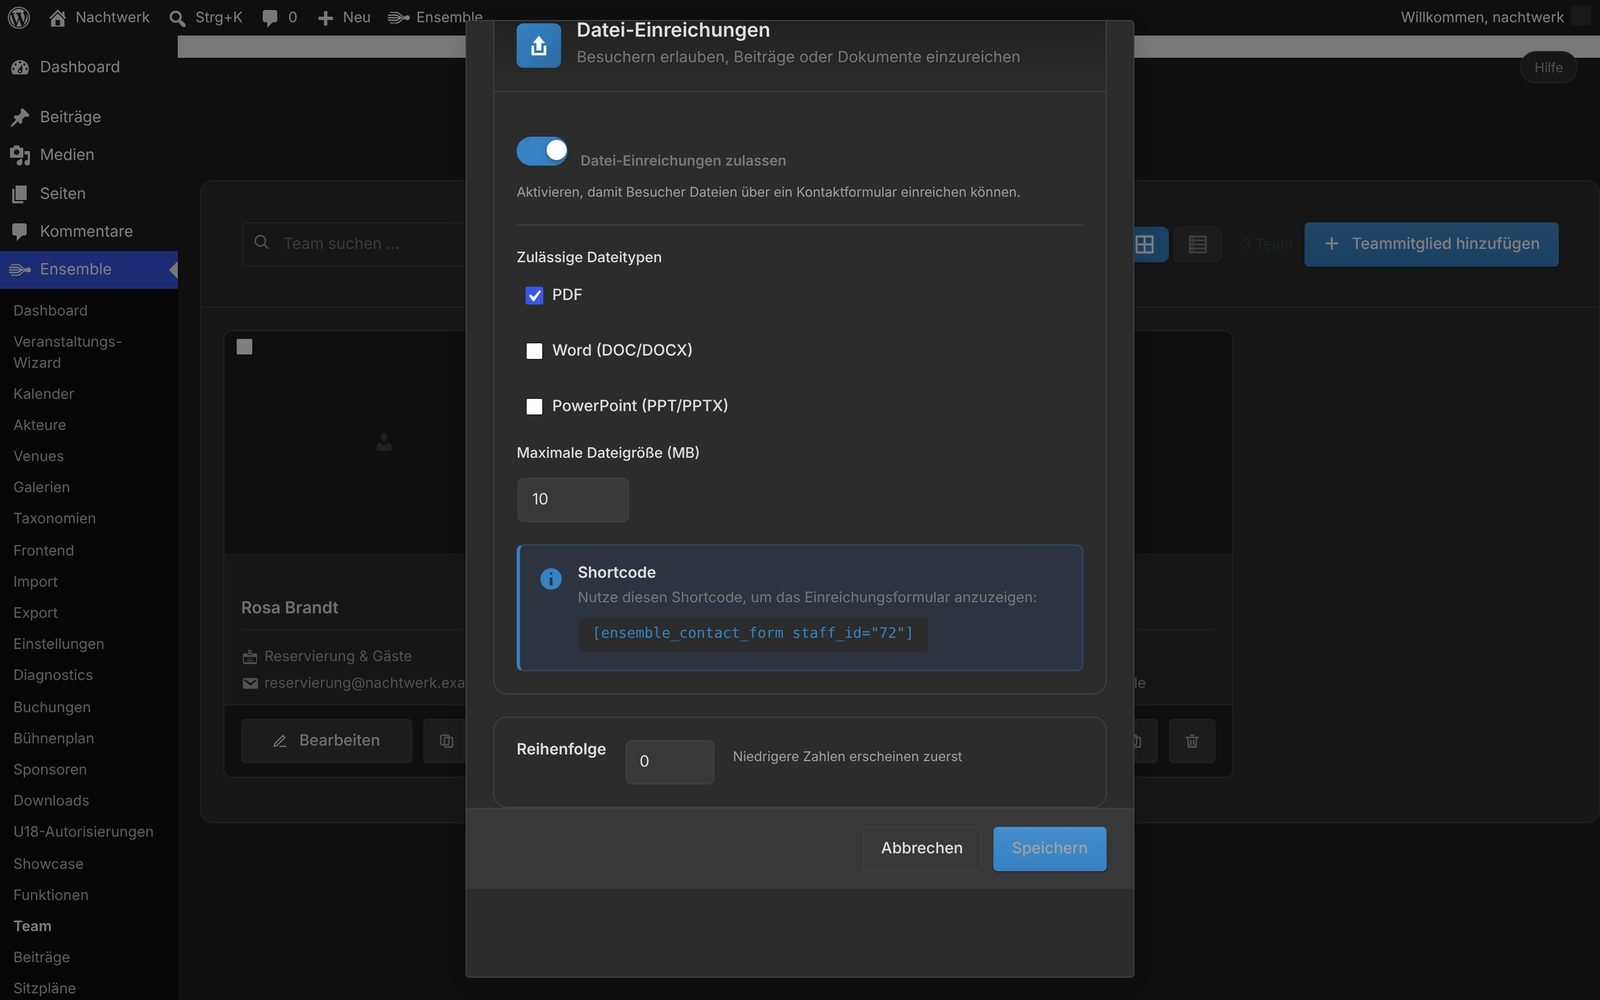
Task: Open Veranstaltungs-Wizard submenu item
Action: click(68, 352)
